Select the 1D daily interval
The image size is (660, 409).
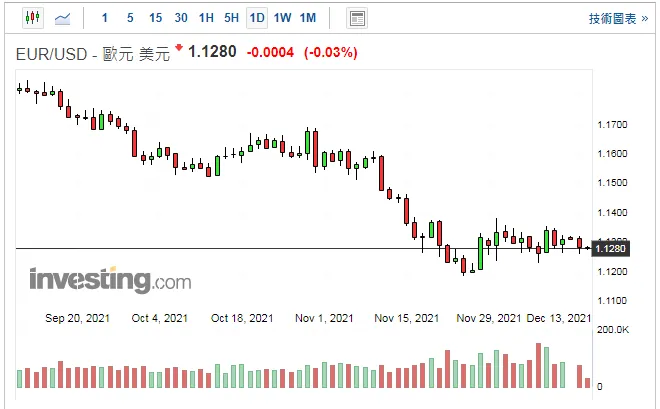tap(257, 18)
